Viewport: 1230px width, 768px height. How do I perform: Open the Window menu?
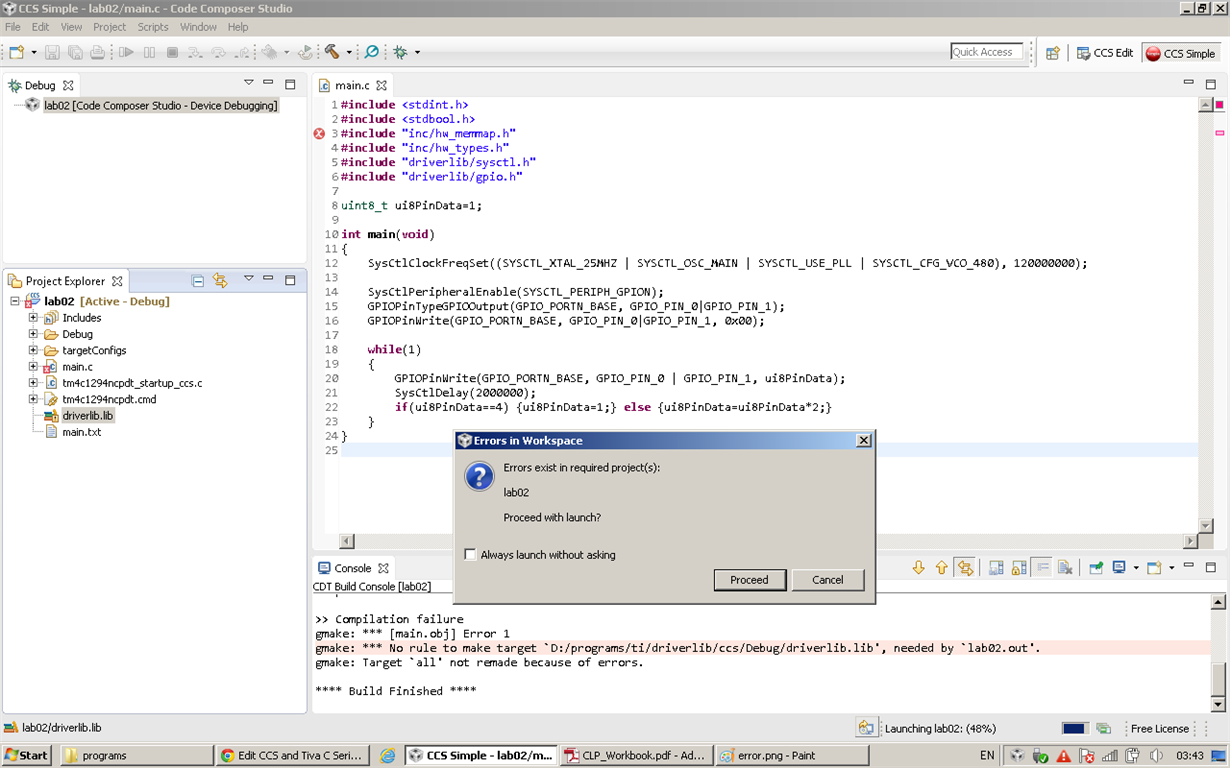coord(198,27)
